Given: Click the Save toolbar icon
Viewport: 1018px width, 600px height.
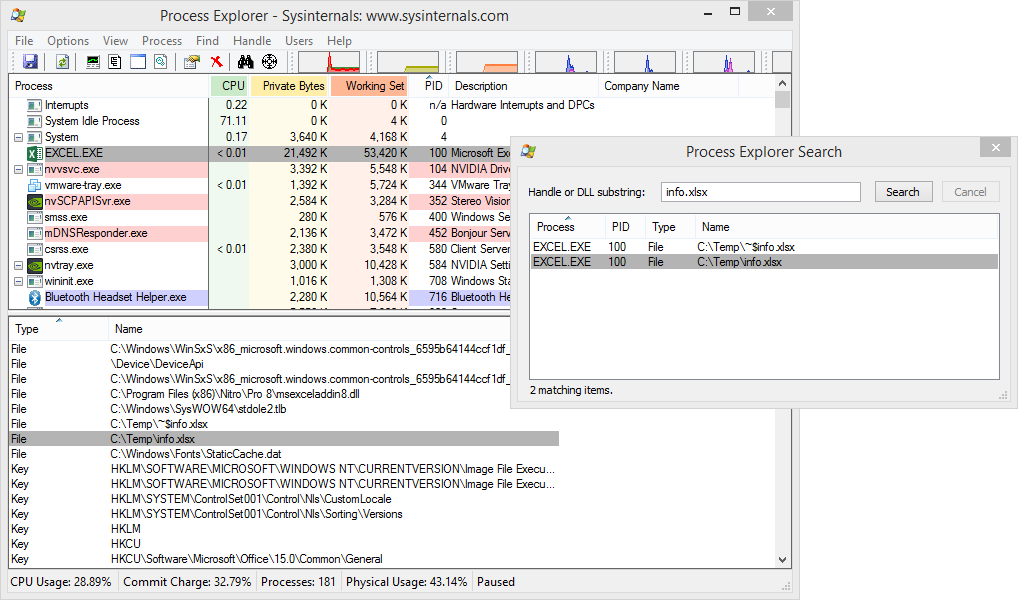Looking at the screenshot, I should tap(31, 62).
